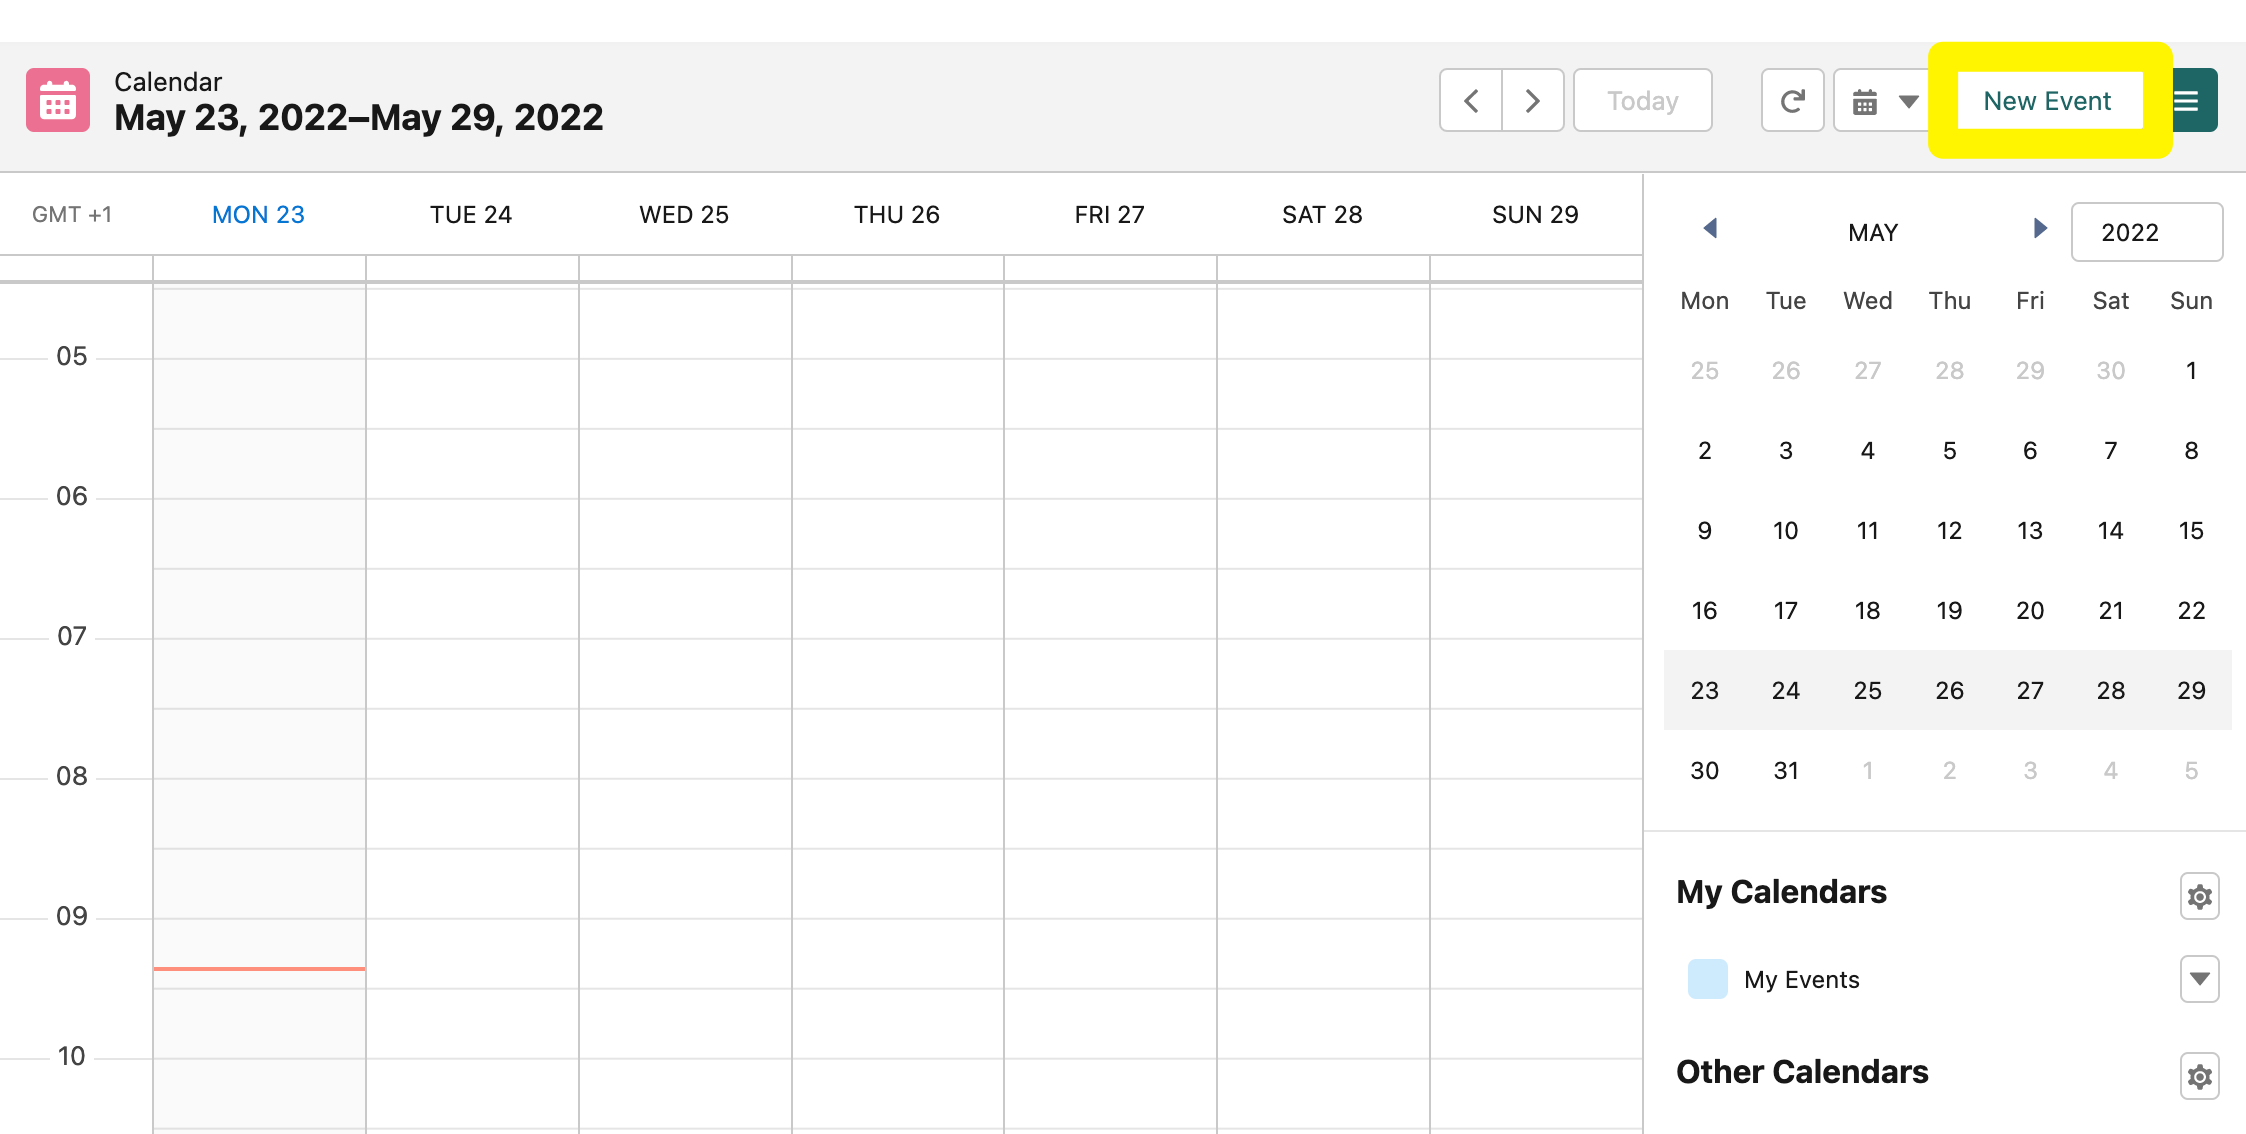The image size is (2246, 1134).
Task: Select May 18 in mini calendar
Action: pyautogui.click(x=1867, y=610)
